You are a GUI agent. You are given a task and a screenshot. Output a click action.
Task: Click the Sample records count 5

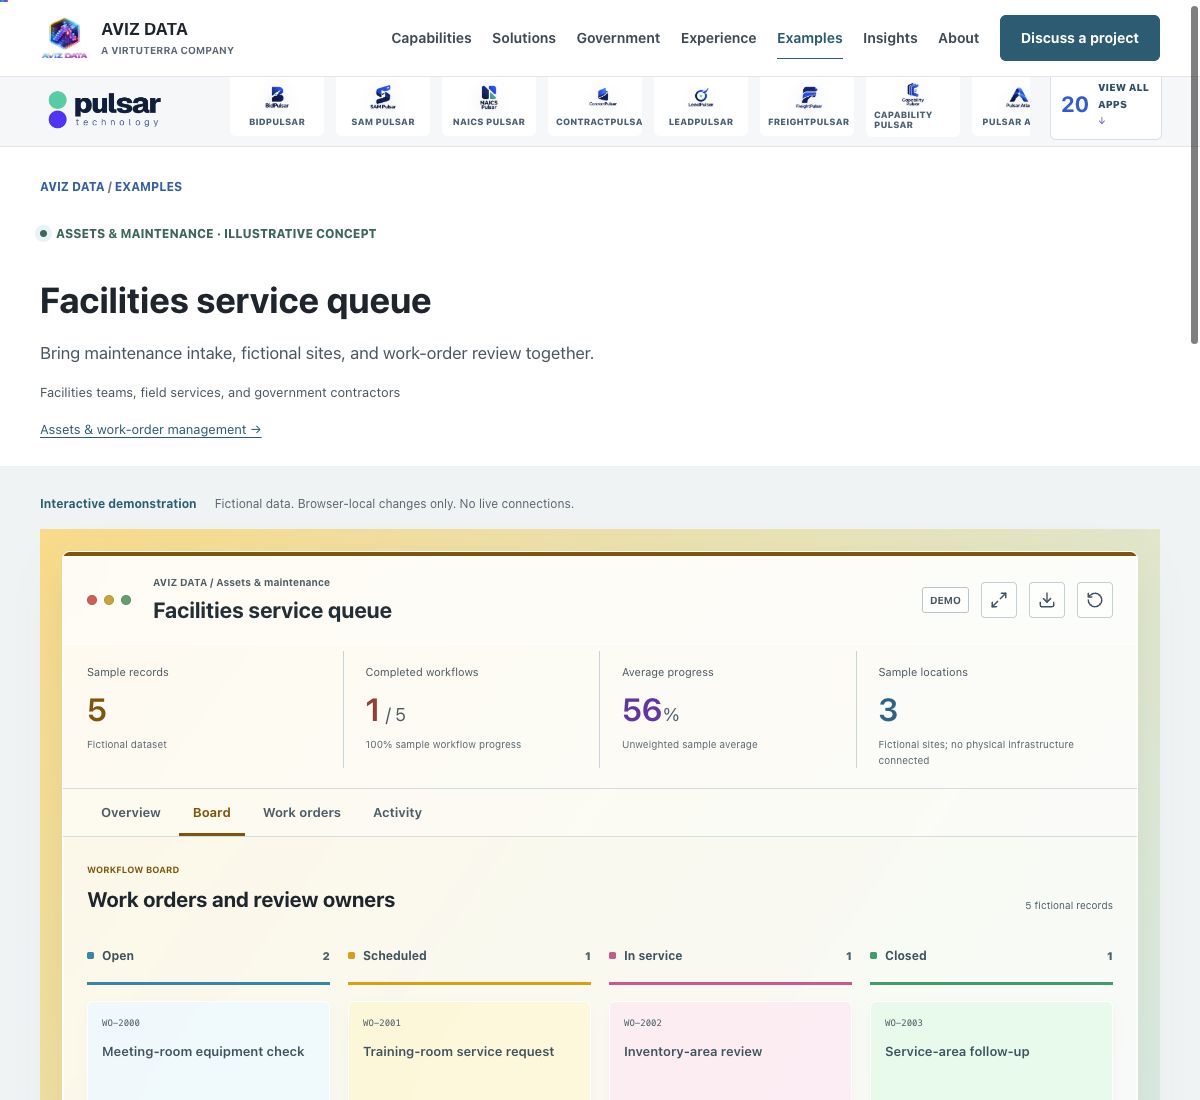[96, 710]
